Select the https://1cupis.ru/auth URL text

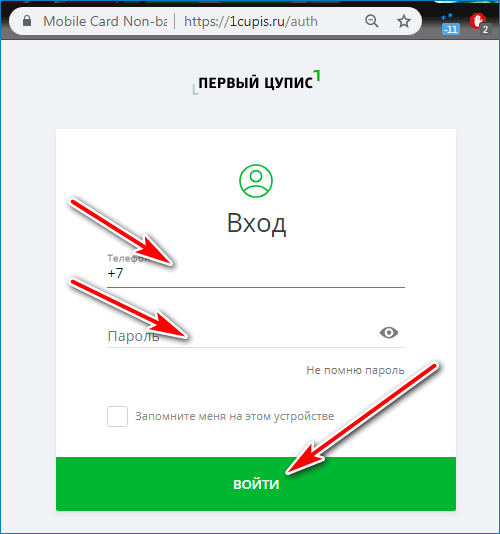tap(251, 21)
